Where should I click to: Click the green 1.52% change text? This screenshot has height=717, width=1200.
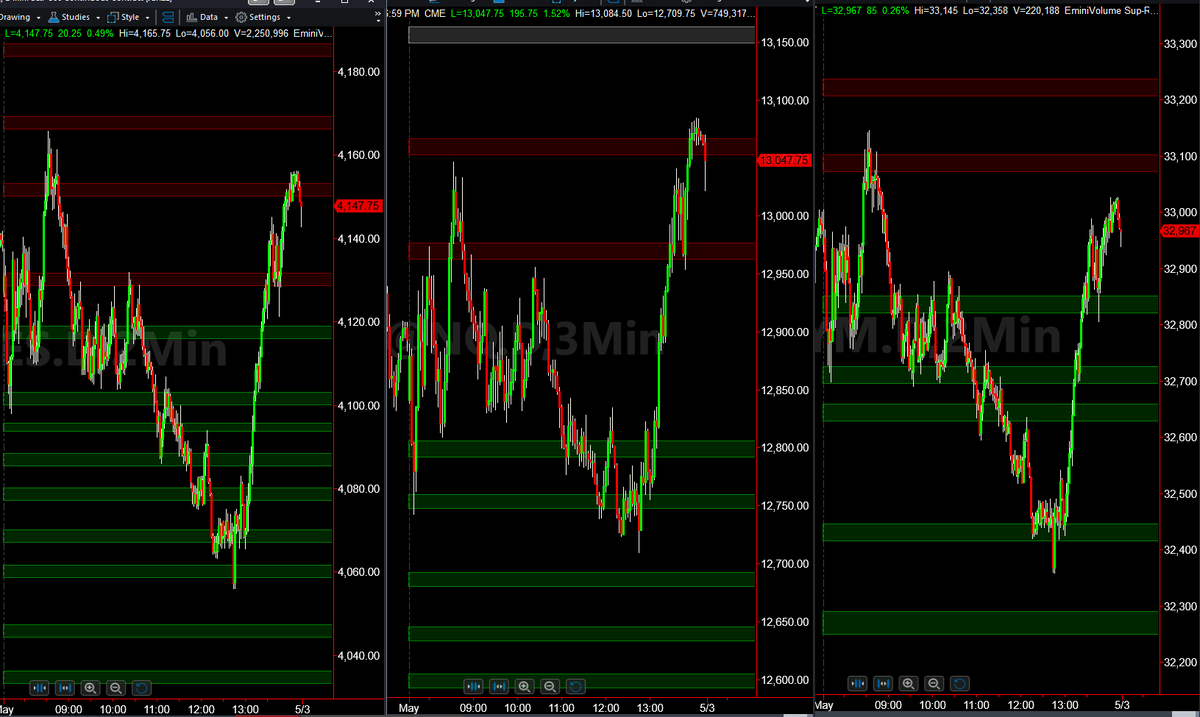(x=556, y=13)
